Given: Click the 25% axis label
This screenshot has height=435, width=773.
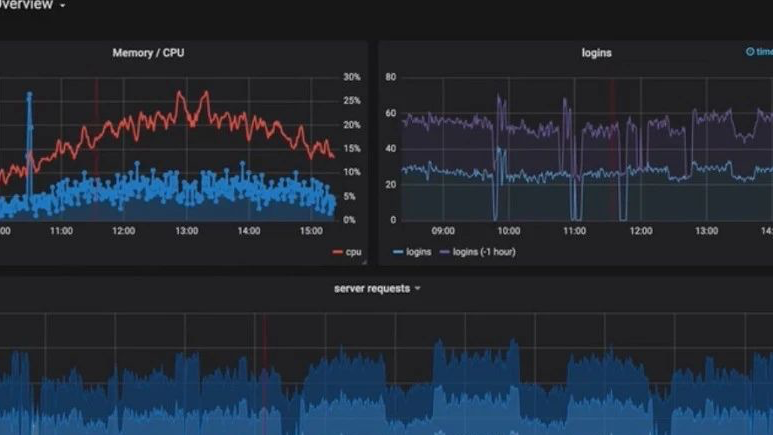Looking at the screenshot, I should click(351, 101).
